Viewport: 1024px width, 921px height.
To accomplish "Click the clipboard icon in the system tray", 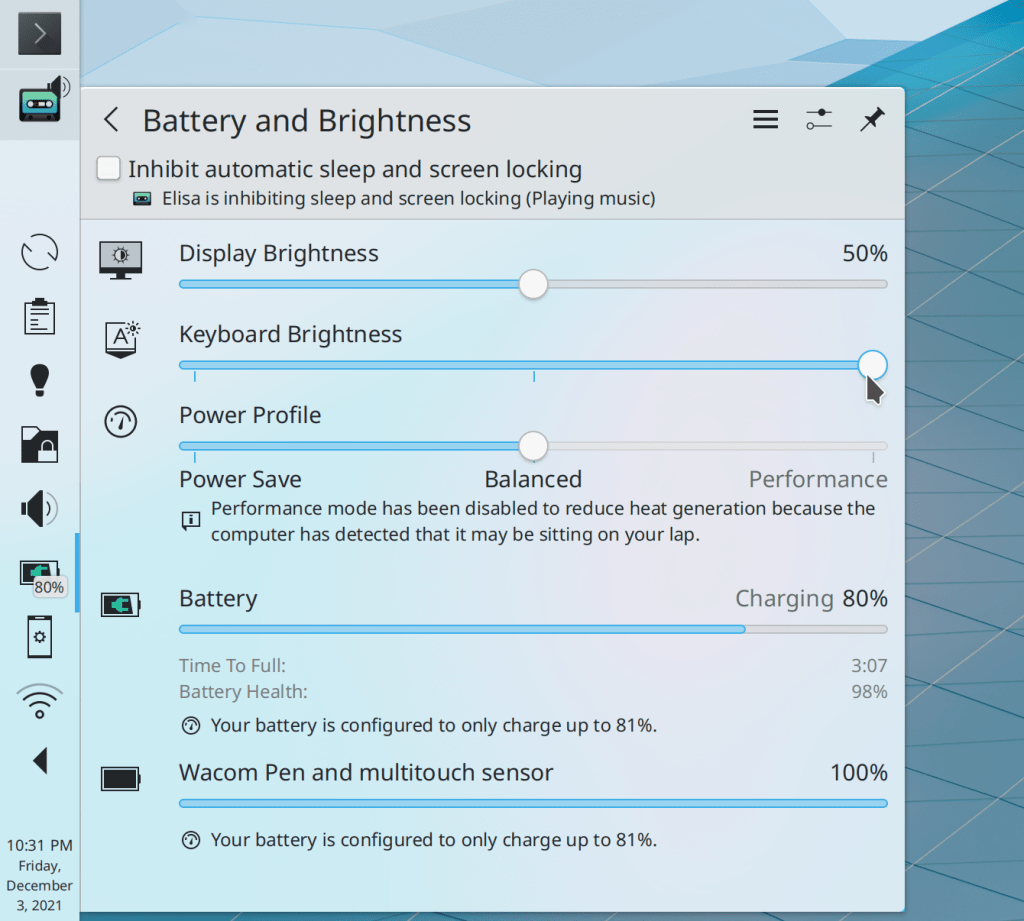I will (x=39, y=316).
